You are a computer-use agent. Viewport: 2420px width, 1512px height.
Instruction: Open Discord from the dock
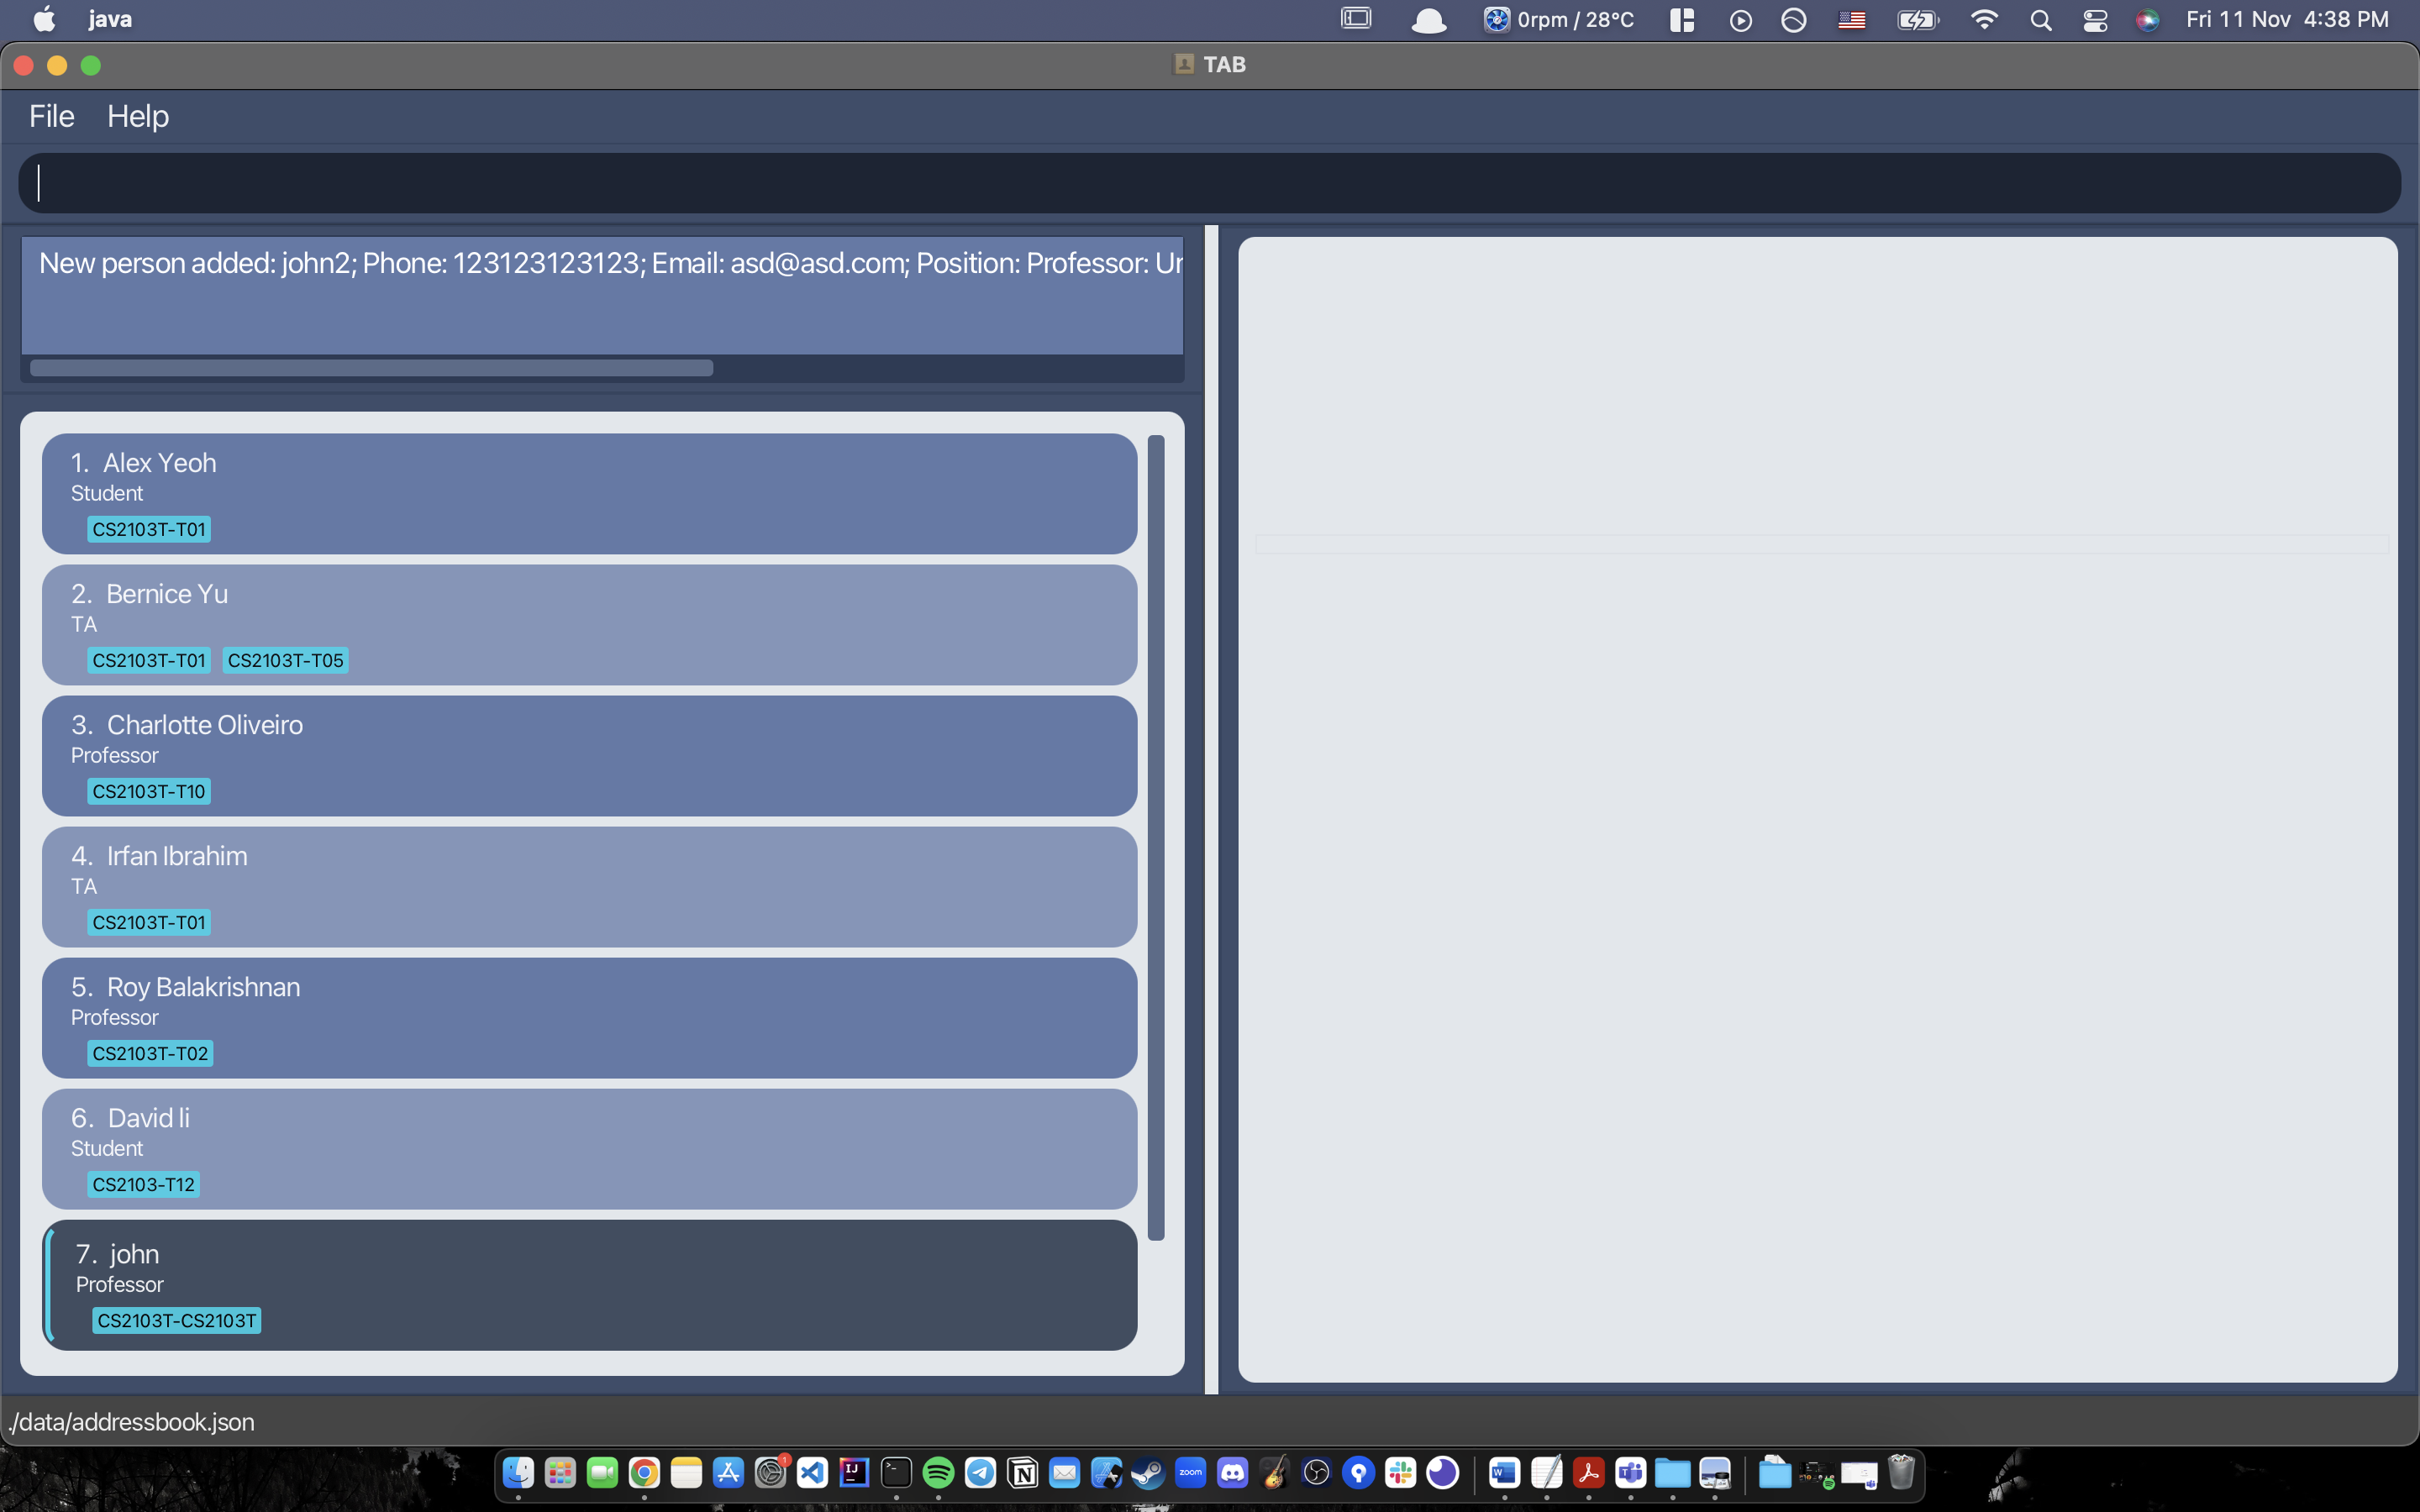click(x=1232, y=1472)
